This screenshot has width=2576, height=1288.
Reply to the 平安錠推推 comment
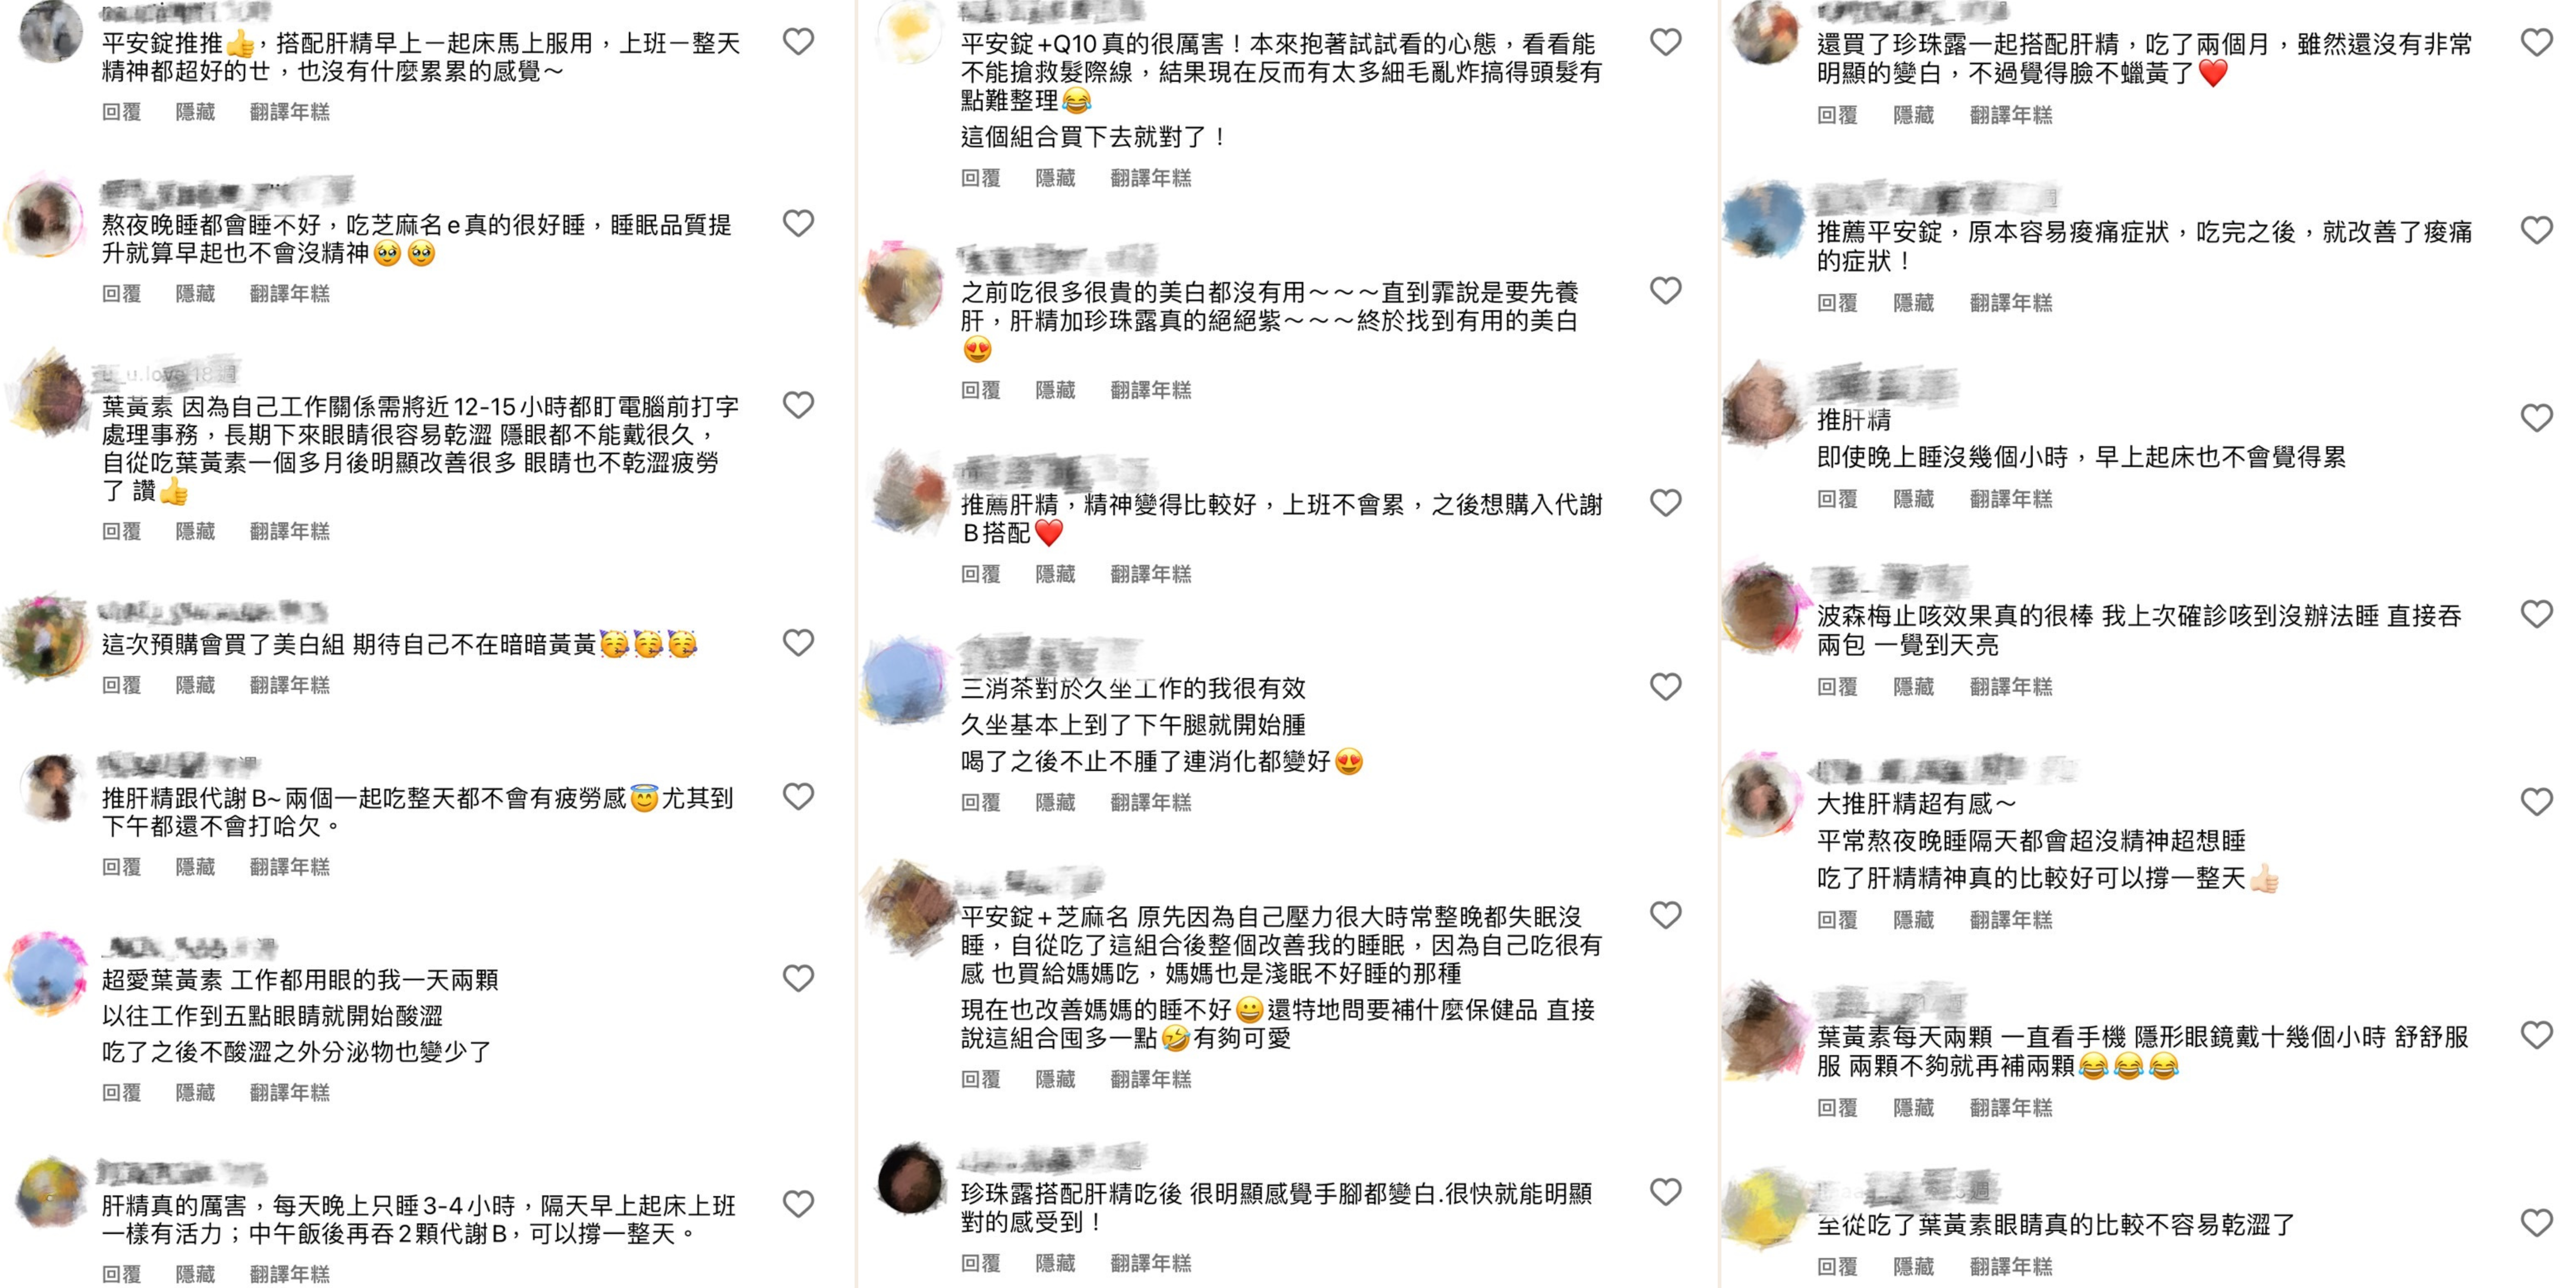pos(121,112)
